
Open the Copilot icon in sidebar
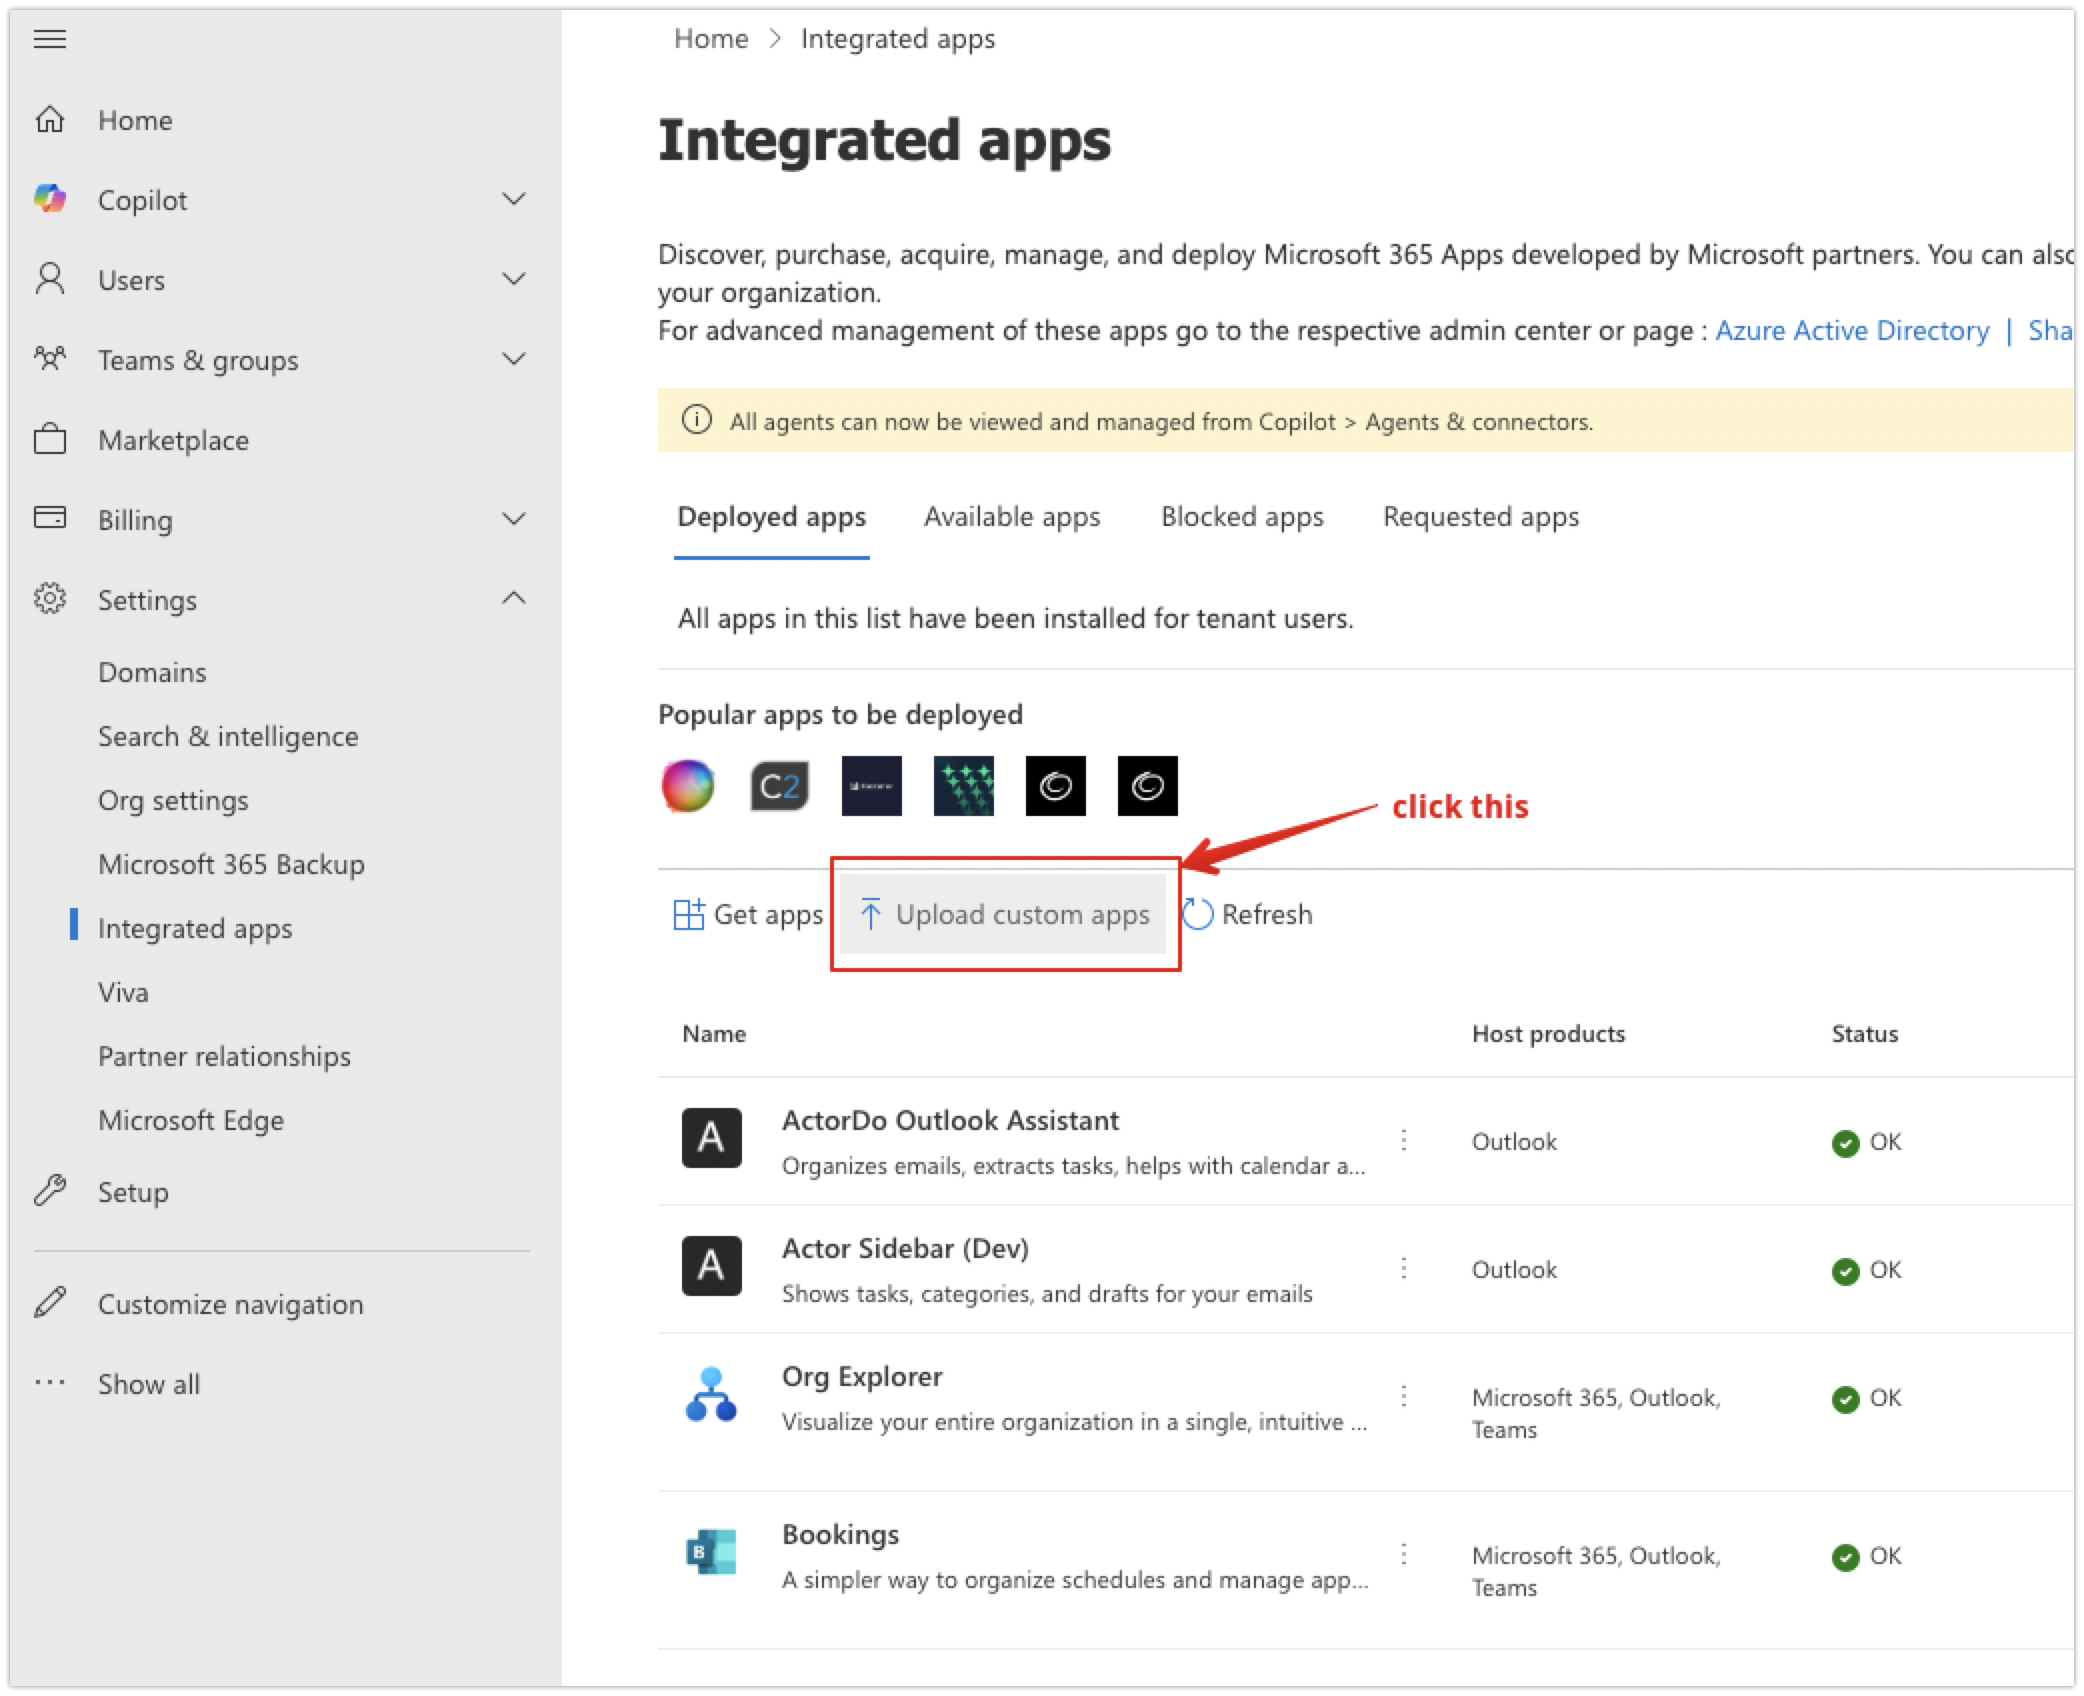click(50, 199)
